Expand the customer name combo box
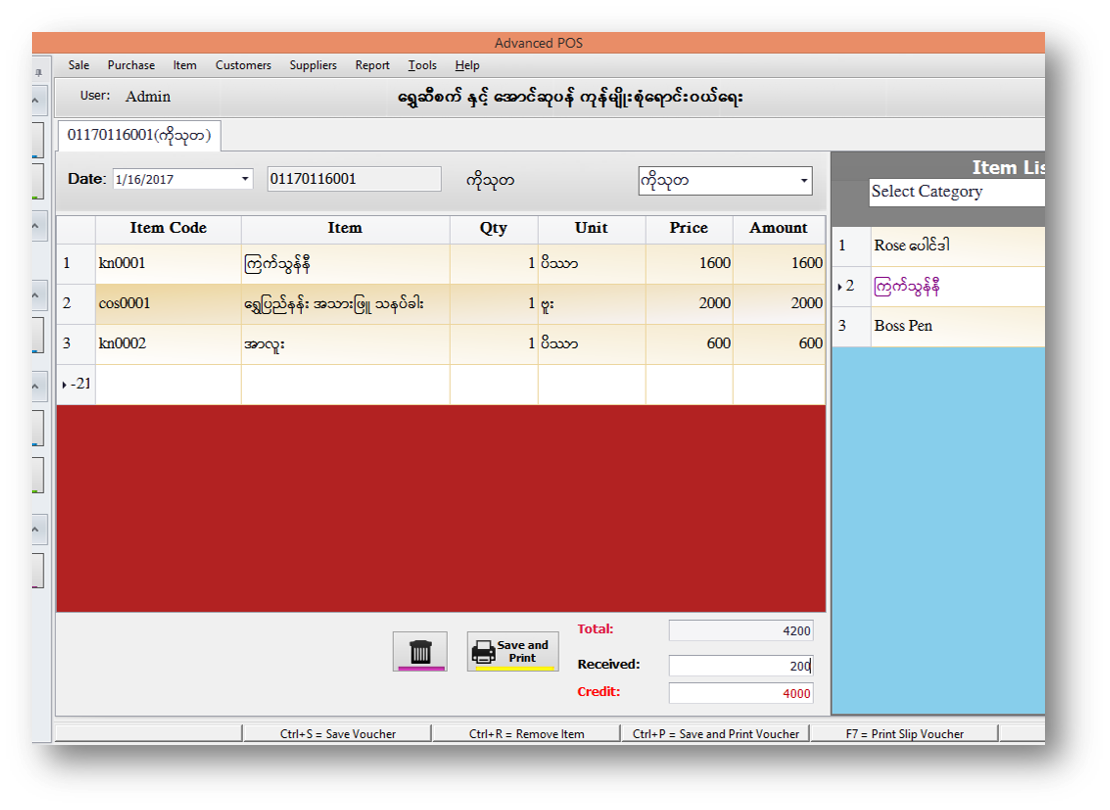 804,182
